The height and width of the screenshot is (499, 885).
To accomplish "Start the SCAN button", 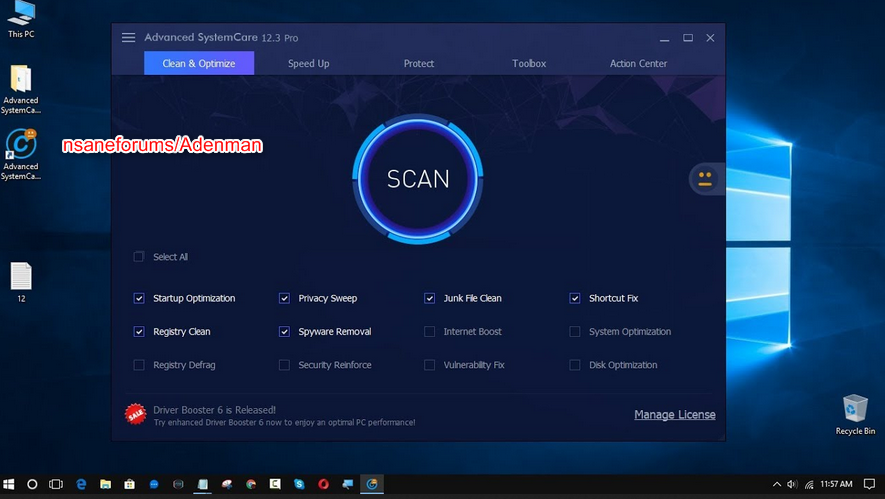I will coord(418,179).
